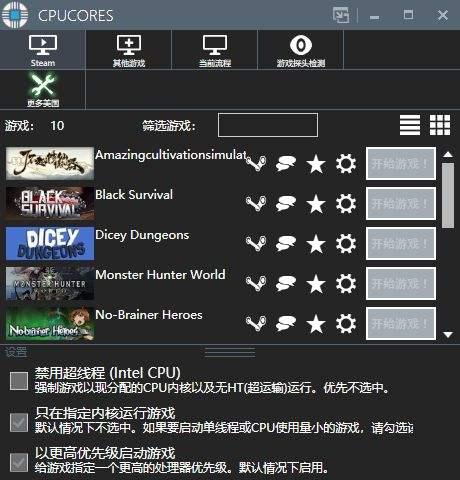Toggle 只在指定内核运行游戏 checkbox
This screenshot has height=480, width=460.
point(19,422)
